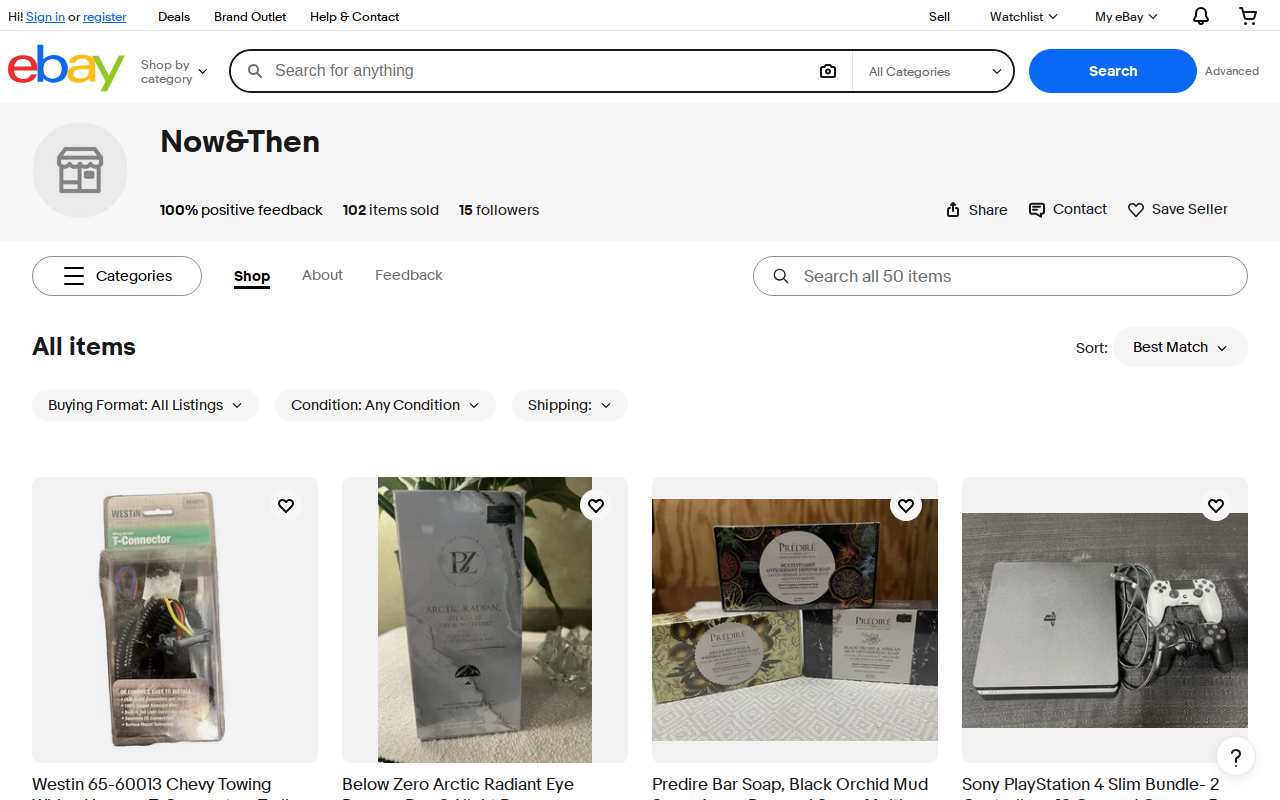The width and height of the screenshot is (1280, 800).
Task: Switch to the About tab
Action: [322, 275]
